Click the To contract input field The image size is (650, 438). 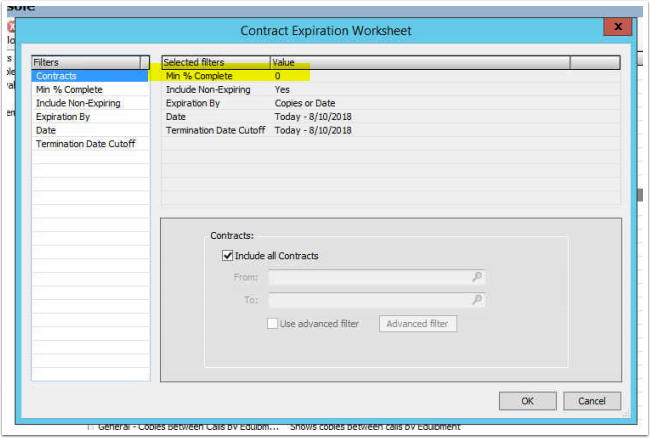pyautogui.click(x=376, y=300)
